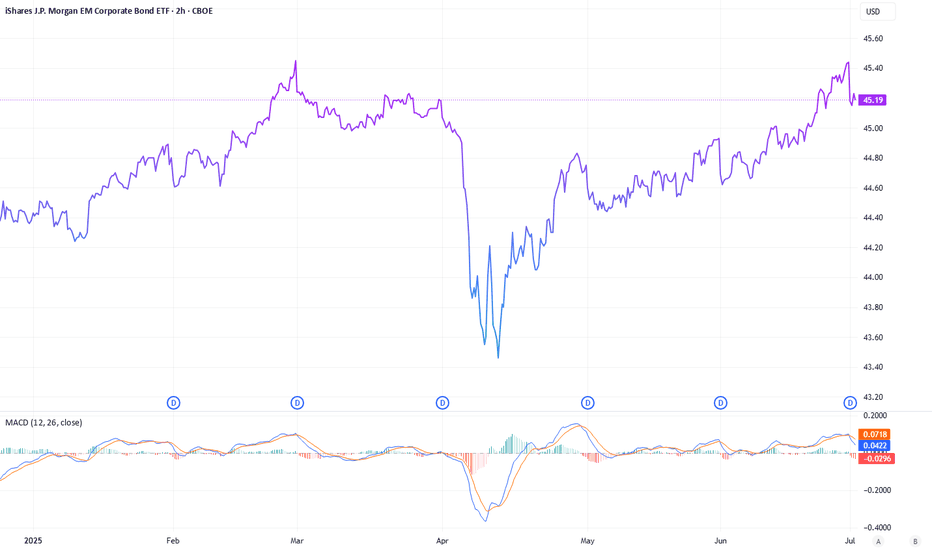
Task: Click the May label on time axis
Action: click(x=587, y=540)
